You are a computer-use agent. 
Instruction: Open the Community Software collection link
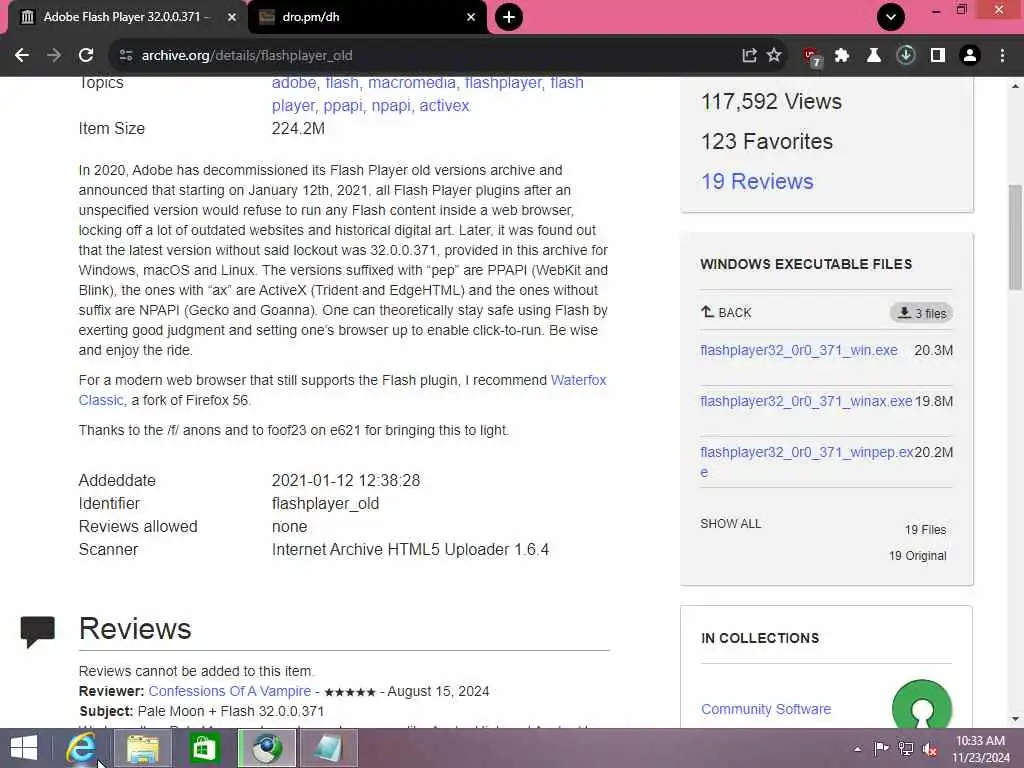(x=766, y=709)
